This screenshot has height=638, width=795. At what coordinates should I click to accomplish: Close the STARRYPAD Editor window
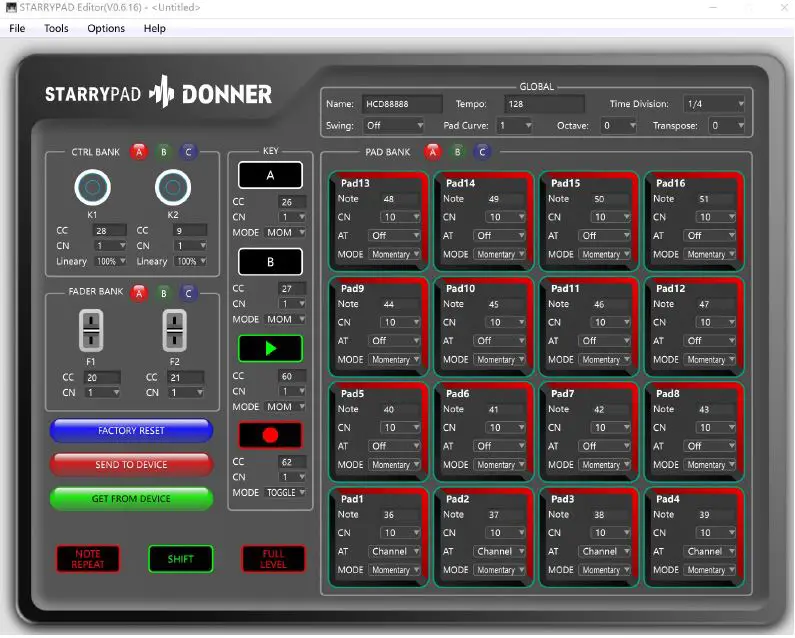tap(784, 8)
